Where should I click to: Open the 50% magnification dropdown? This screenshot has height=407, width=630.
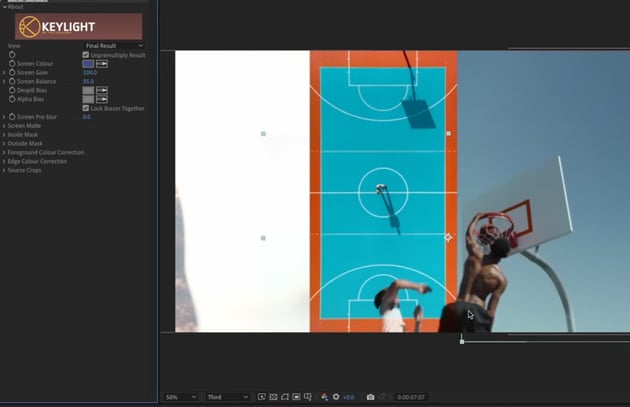coord(181,397)
